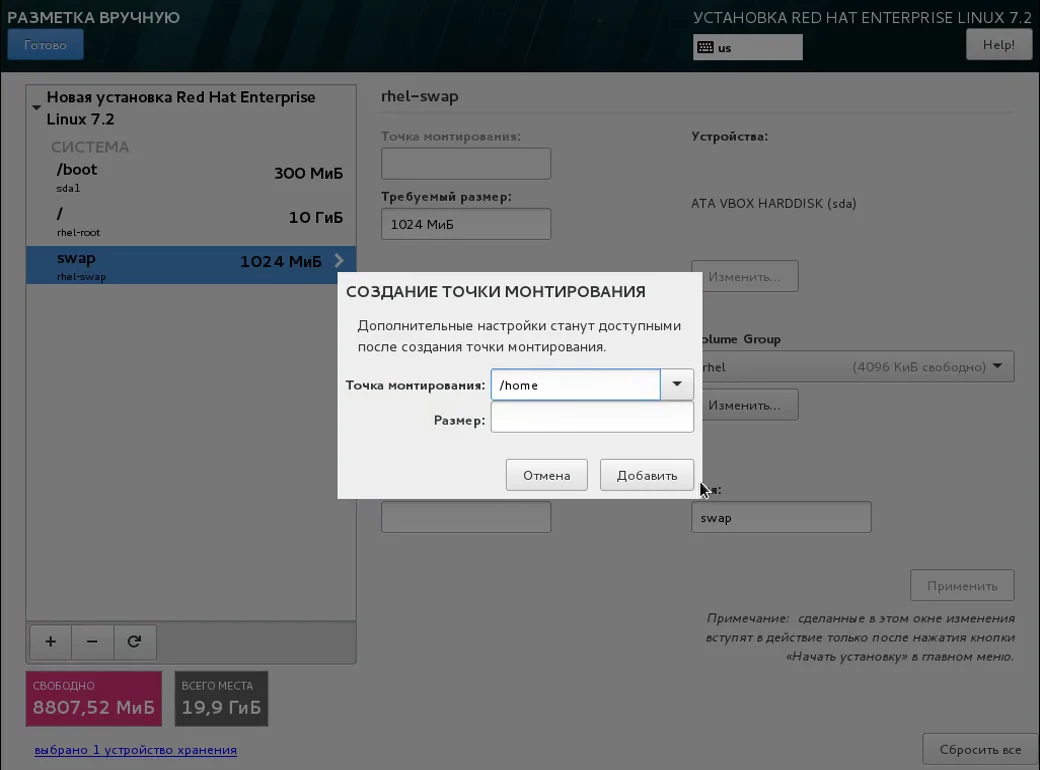Select the swap rhel-swap partition row

(x=191, y=265)
